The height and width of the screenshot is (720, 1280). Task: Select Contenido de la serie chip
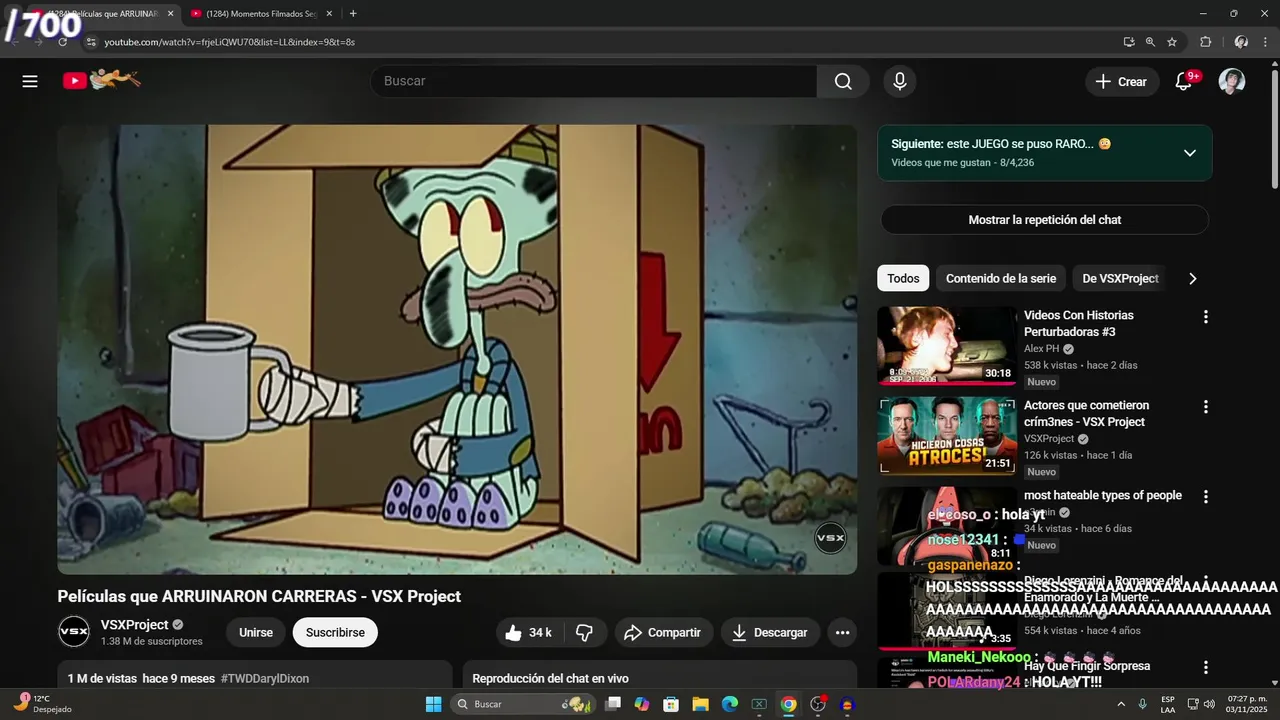pos(1001,279)
